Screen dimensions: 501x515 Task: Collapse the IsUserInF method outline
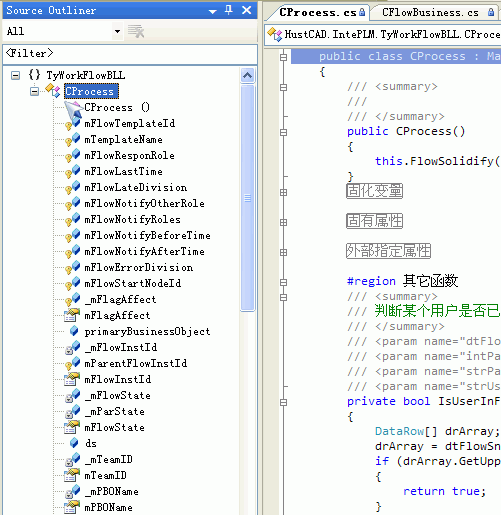283,402
